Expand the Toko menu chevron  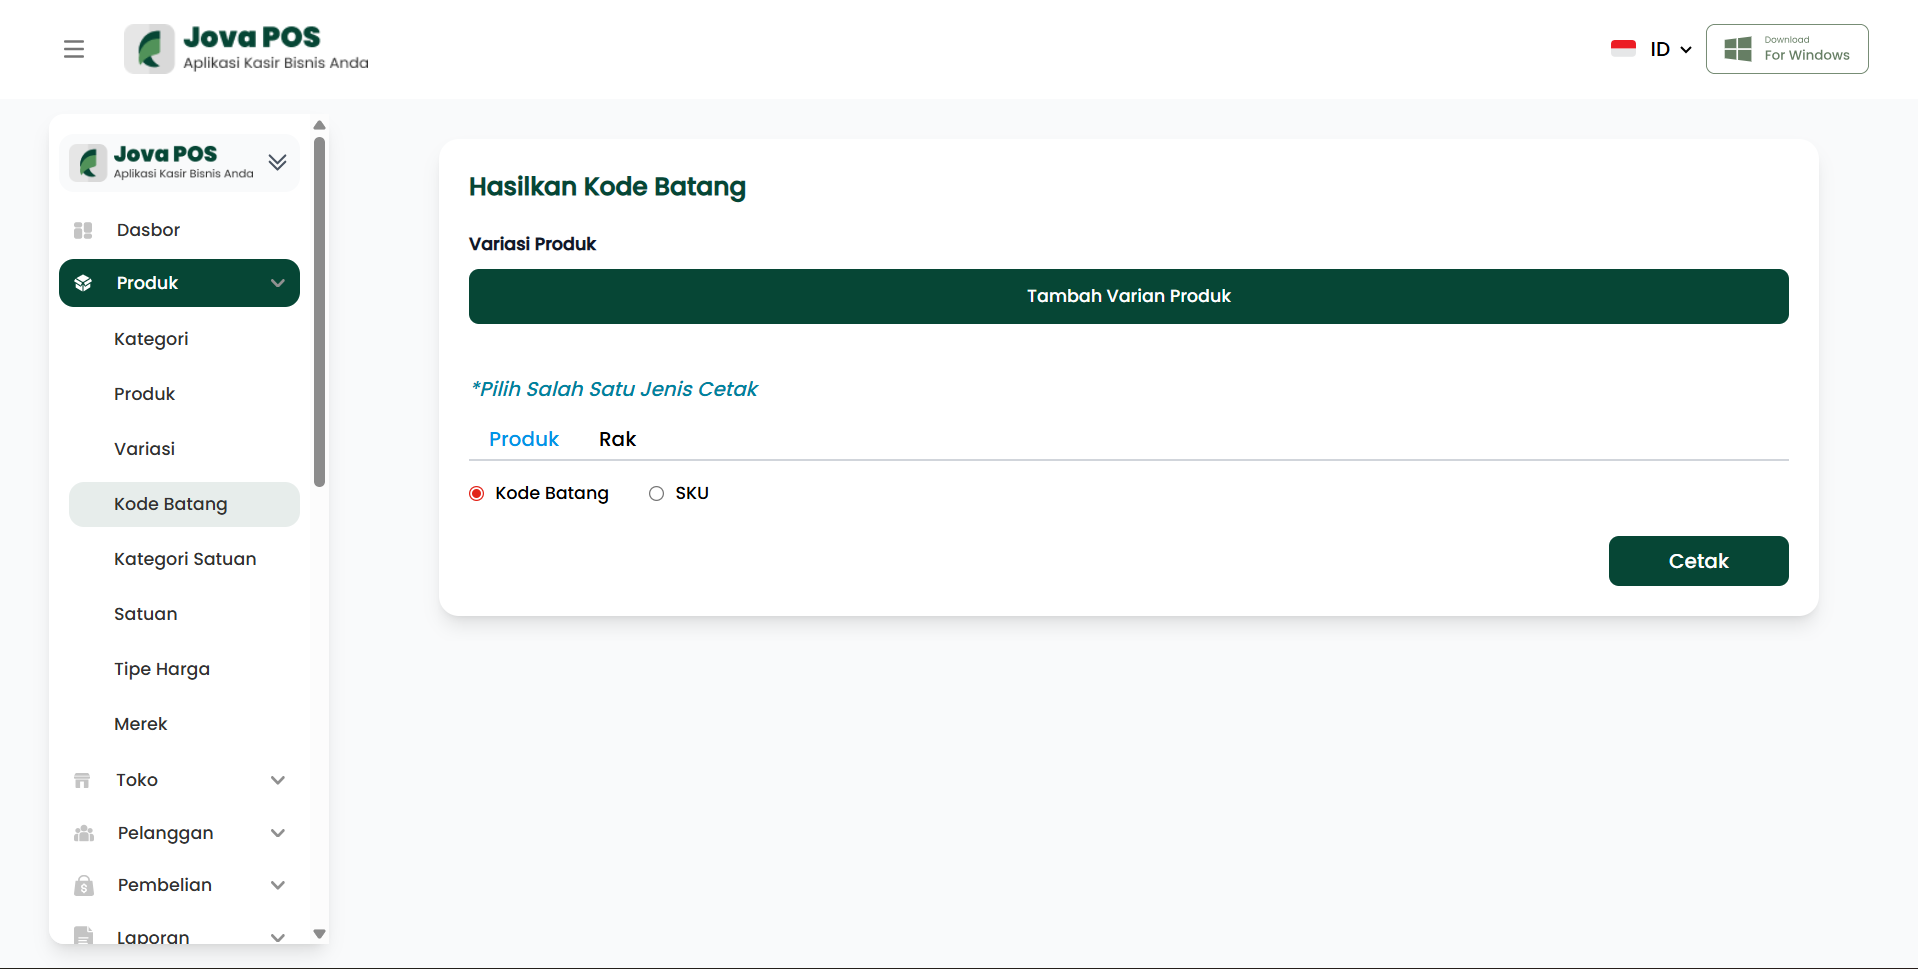click(x=278, y=780)
